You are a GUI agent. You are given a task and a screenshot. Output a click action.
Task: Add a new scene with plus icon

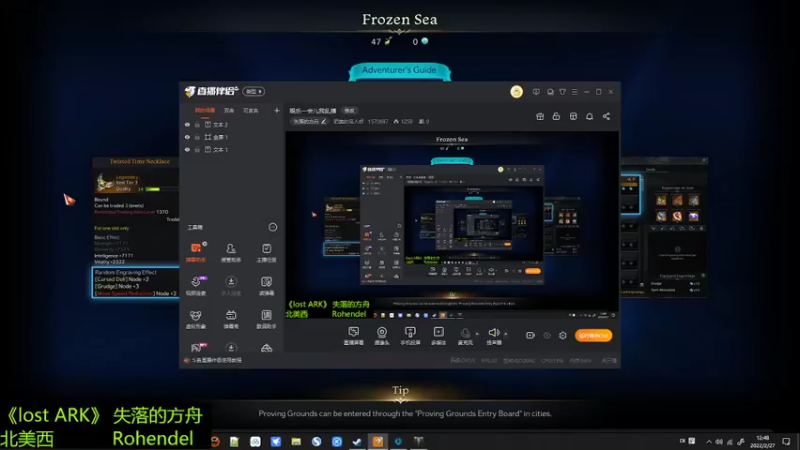pyautogui.click(x=277, y=110)
